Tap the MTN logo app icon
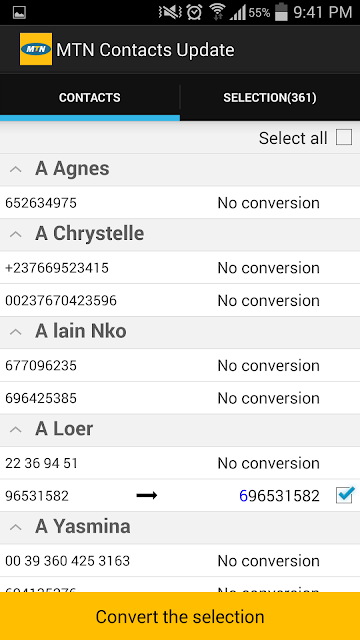The image size is (360, 640). pos(36,49)
